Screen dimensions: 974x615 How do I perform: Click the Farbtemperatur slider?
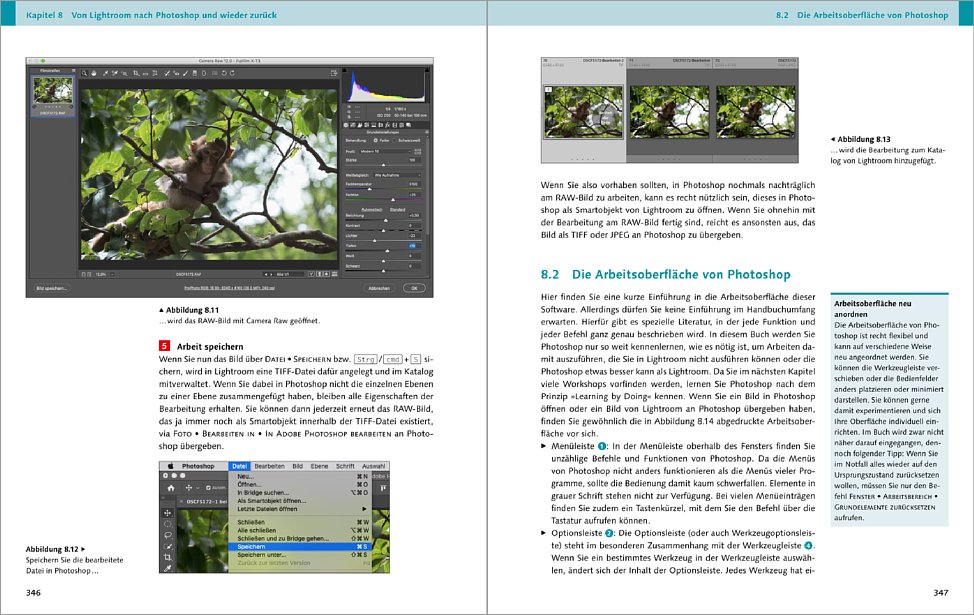tap(384, 189)
